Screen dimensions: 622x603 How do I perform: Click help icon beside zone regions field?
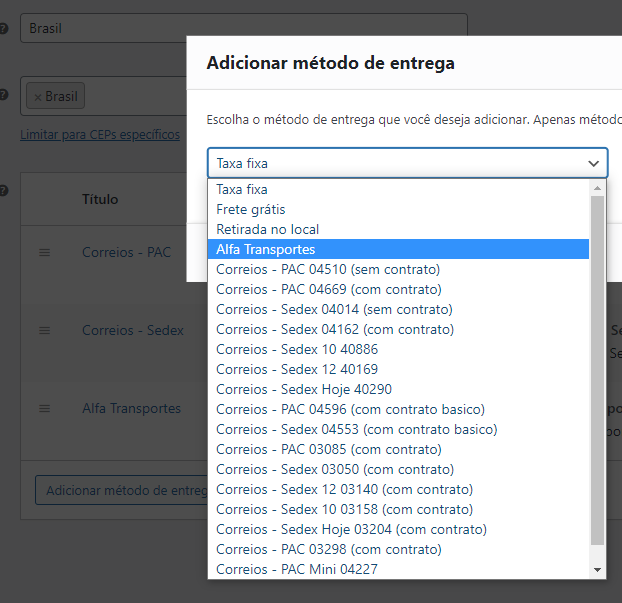[3, 95]
